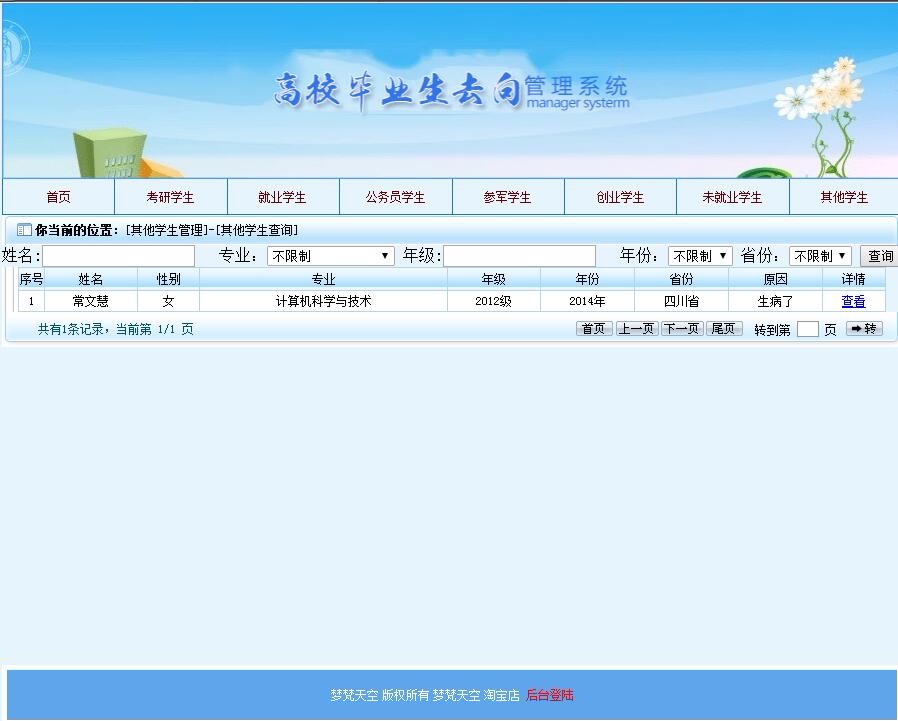Click the 姓名 name input field
The width and height of the screenshot is (898, 721).
[118, 255]
